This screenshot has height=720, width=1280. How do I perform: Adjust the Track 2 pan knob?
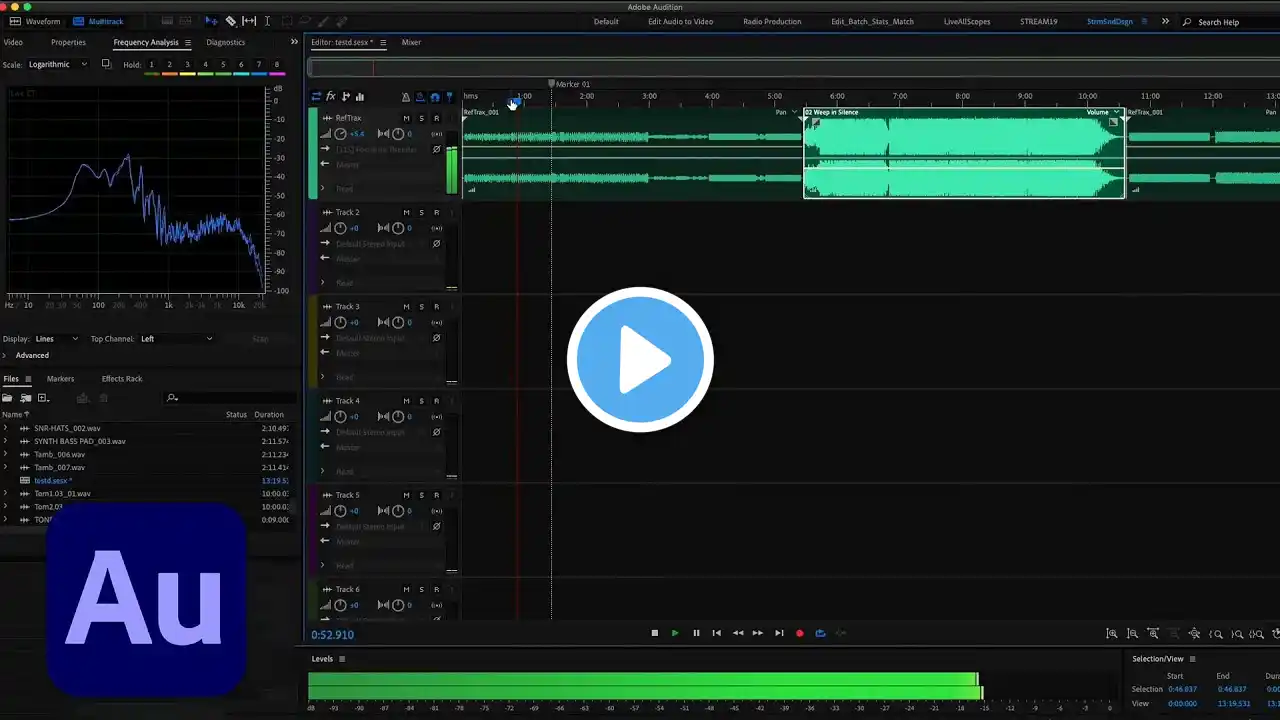[x=398, y=228]
